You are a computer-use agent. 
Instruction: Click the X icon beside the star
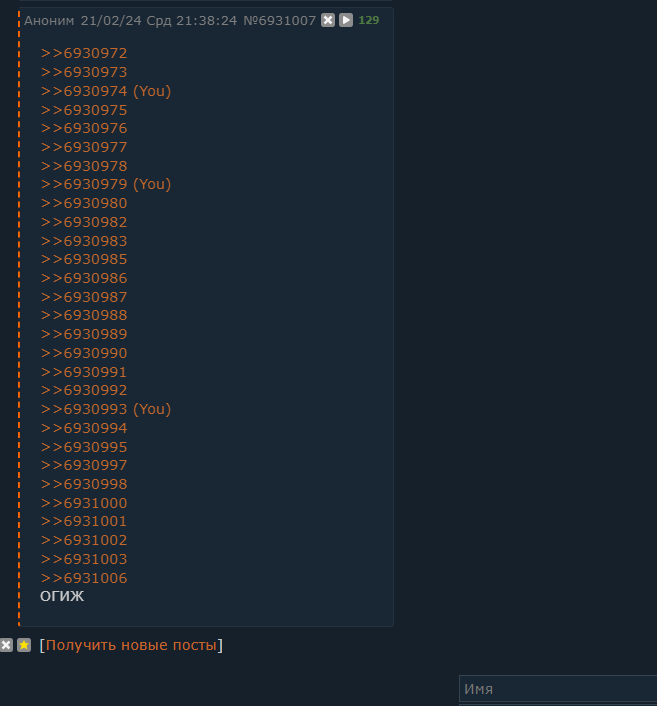point(6,645)
